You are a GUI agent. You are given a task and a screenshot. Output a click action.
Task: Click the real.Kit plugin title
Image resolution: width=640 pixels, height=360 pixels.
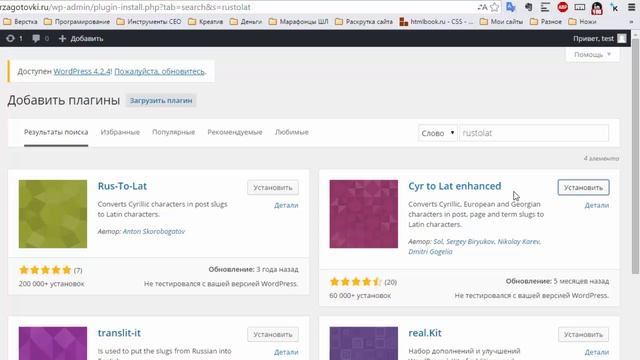425,333
